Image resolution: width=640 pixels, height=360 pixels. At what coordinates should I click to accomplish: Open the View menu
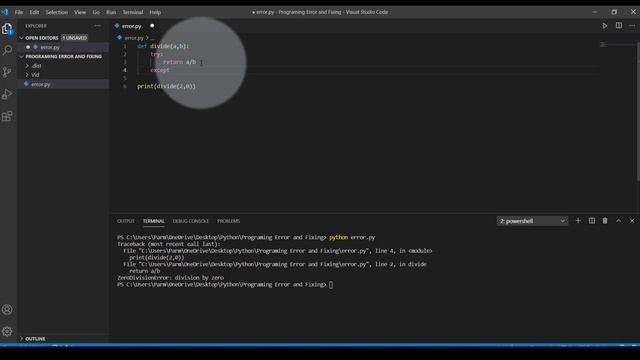click(80, 12)
